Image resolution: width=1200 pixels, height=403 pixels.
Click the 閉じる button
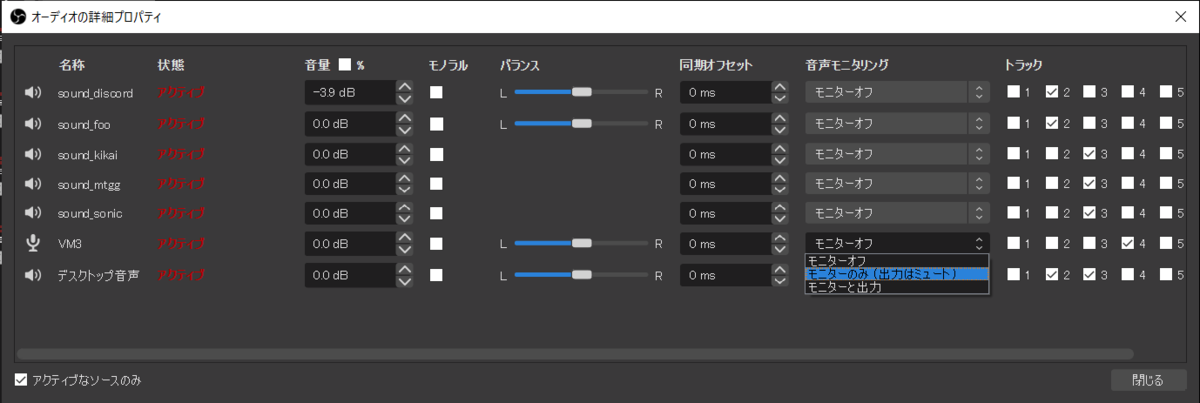click(1147, 380)
